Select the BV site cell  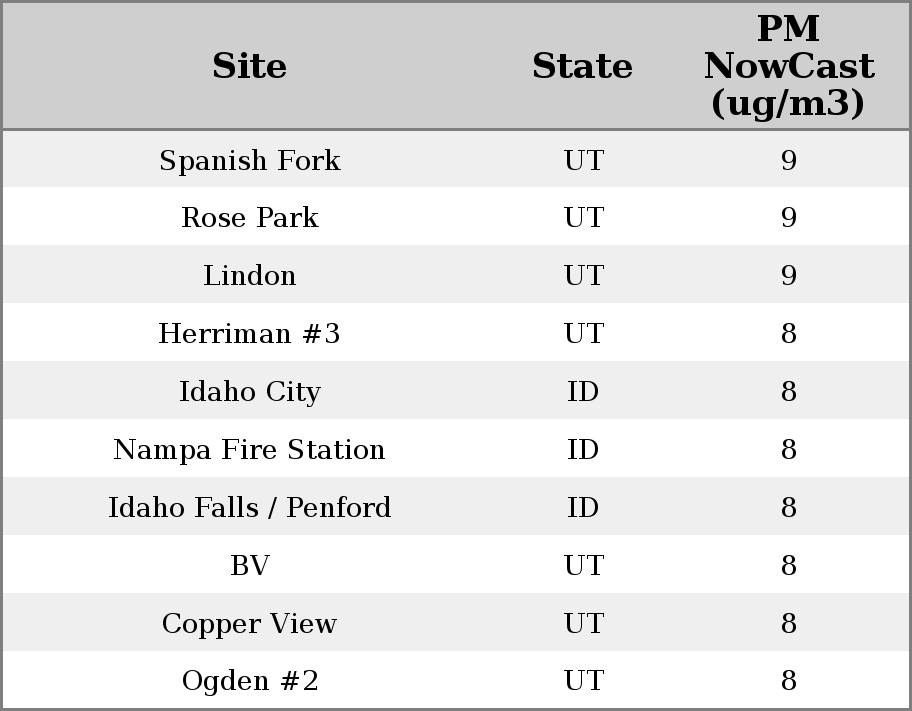point(249,566)
